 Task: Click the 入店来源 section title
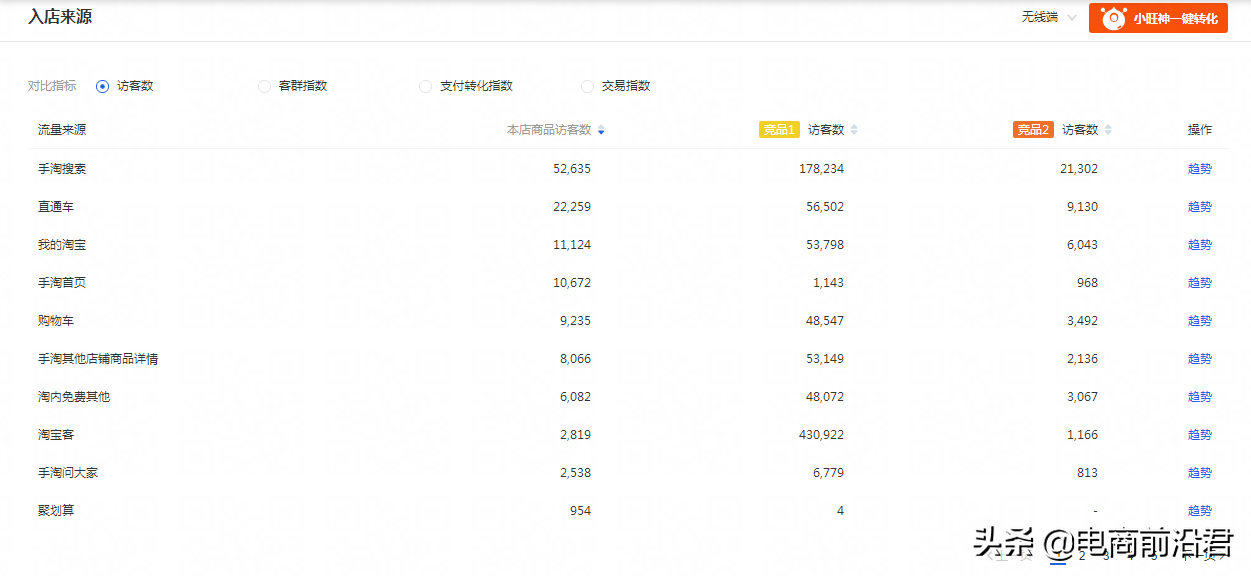pyautogui.click(x=60, y=17)
